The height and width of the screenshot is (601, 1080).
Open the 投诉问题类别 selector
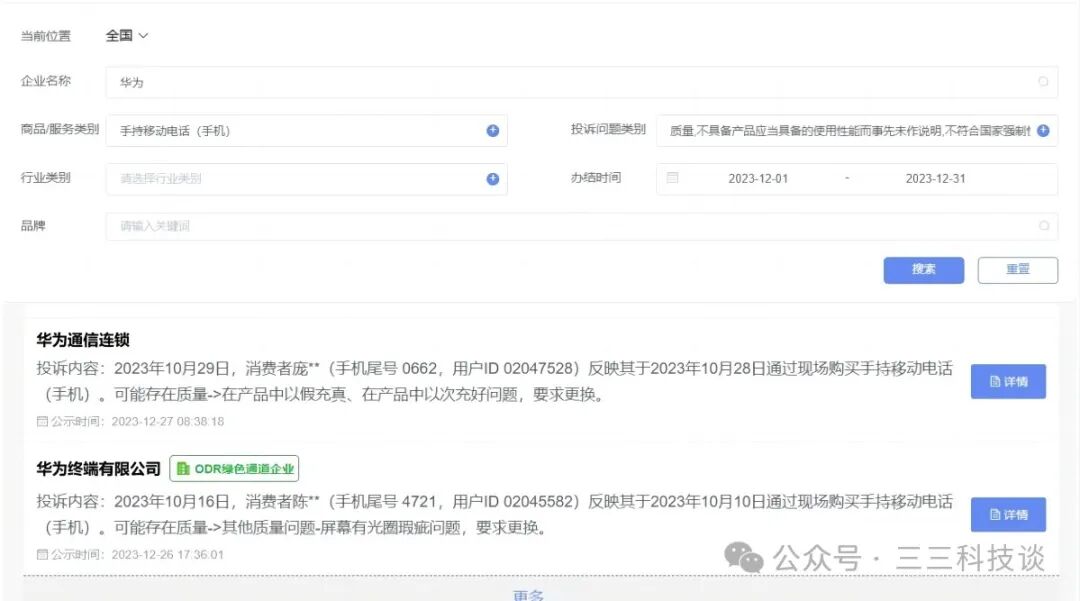tap(857, 131)
